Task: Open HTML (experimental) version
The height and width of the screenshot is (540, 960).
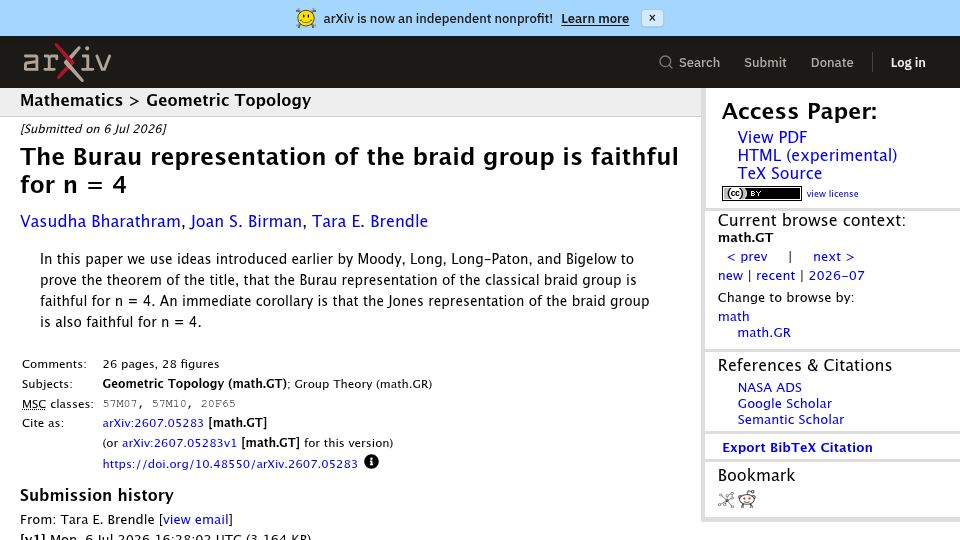Action: 817,156
